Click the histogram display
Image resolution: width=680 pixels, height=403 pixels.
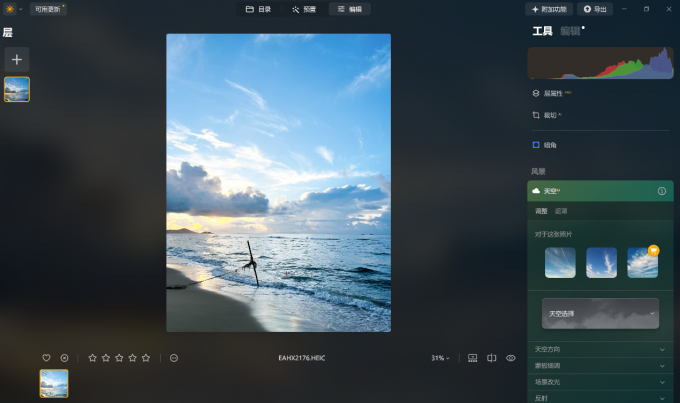click(x=600, y=63)
